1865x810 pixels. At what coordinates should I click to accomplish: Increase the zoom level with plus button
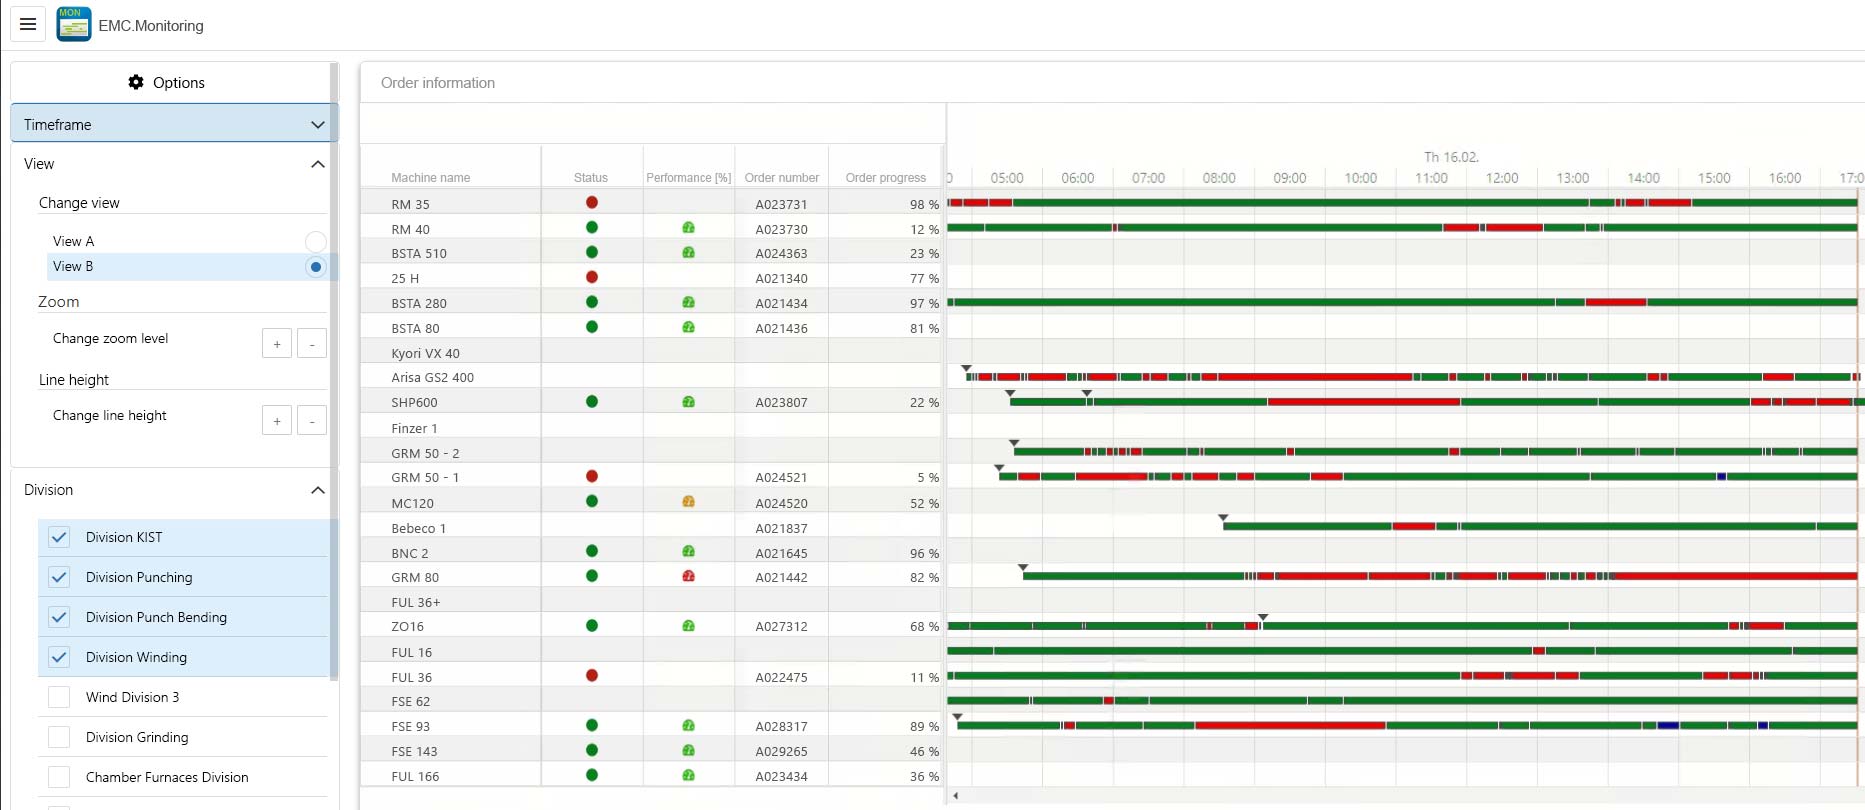pos(277,344)
